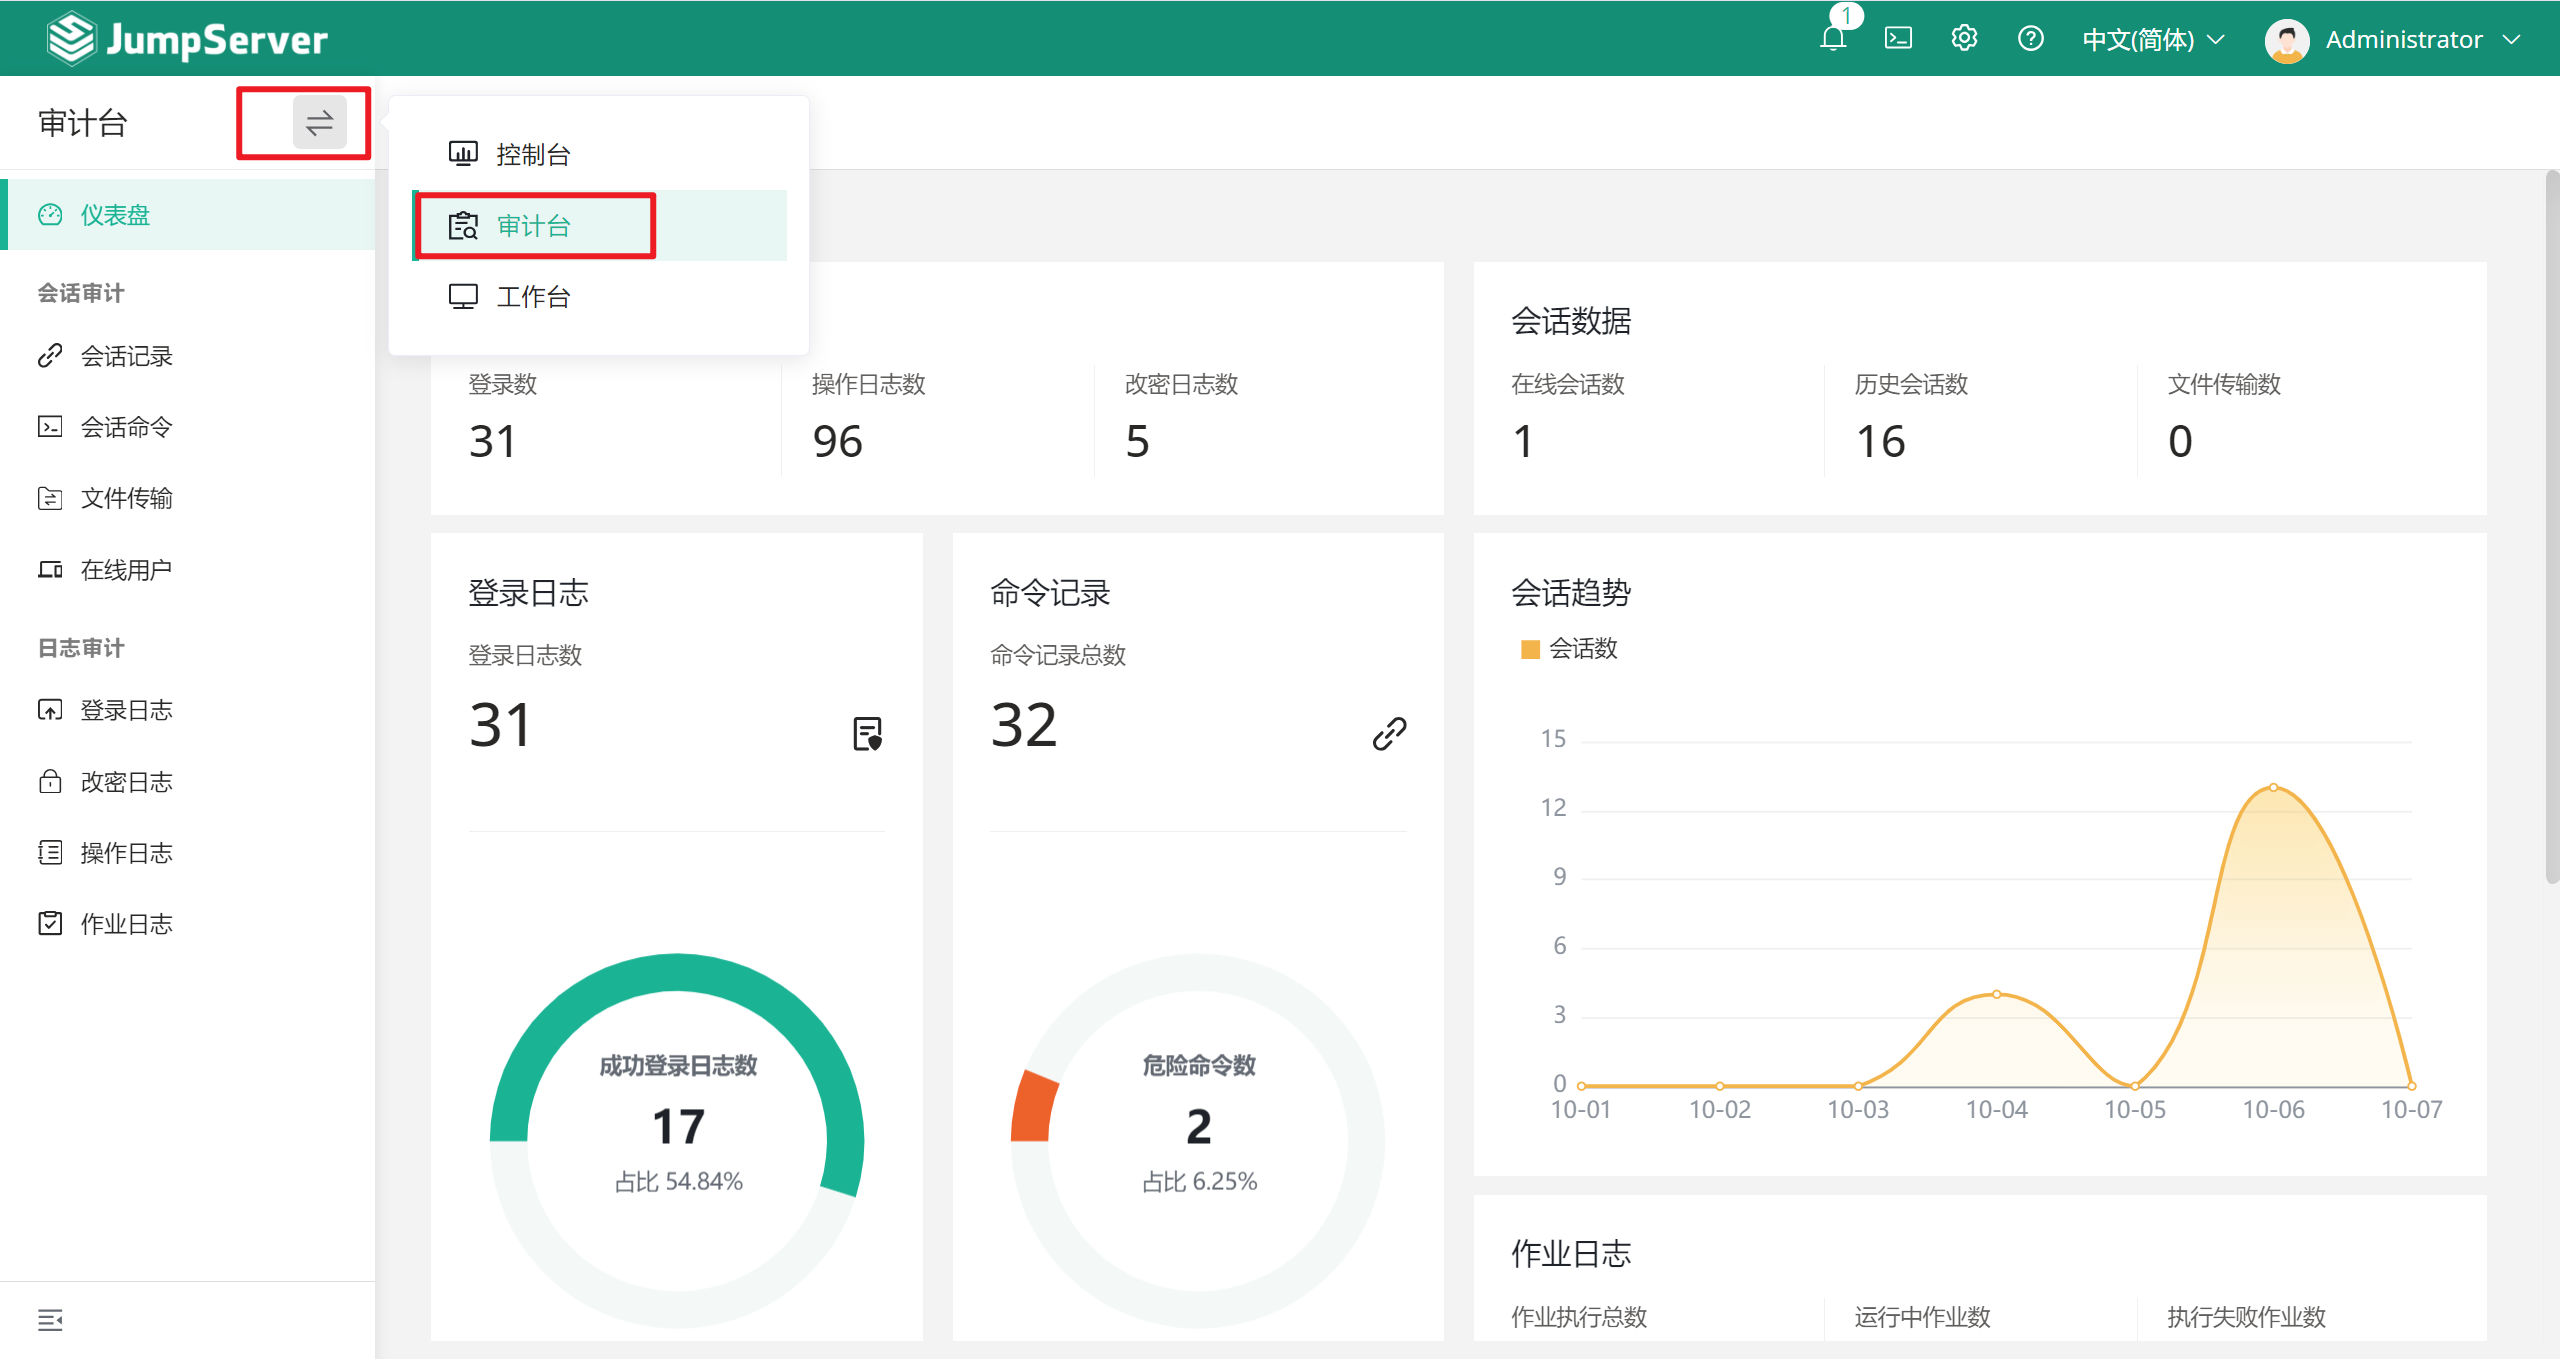
Task: Click the 审计台 clipboard search icon
Action: click(x=463, y=226)
